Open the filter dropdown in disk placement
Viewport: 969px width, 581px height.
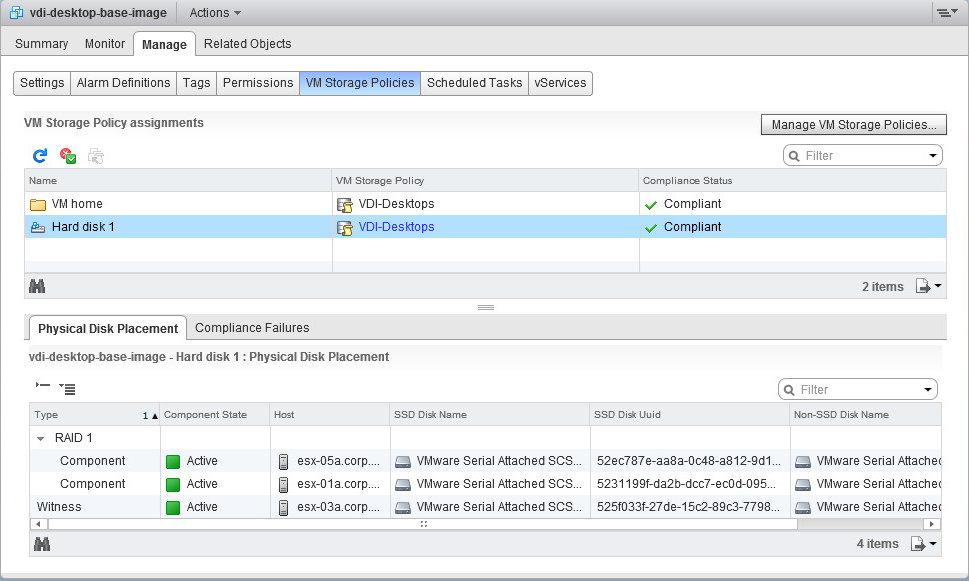coord(929,390)
